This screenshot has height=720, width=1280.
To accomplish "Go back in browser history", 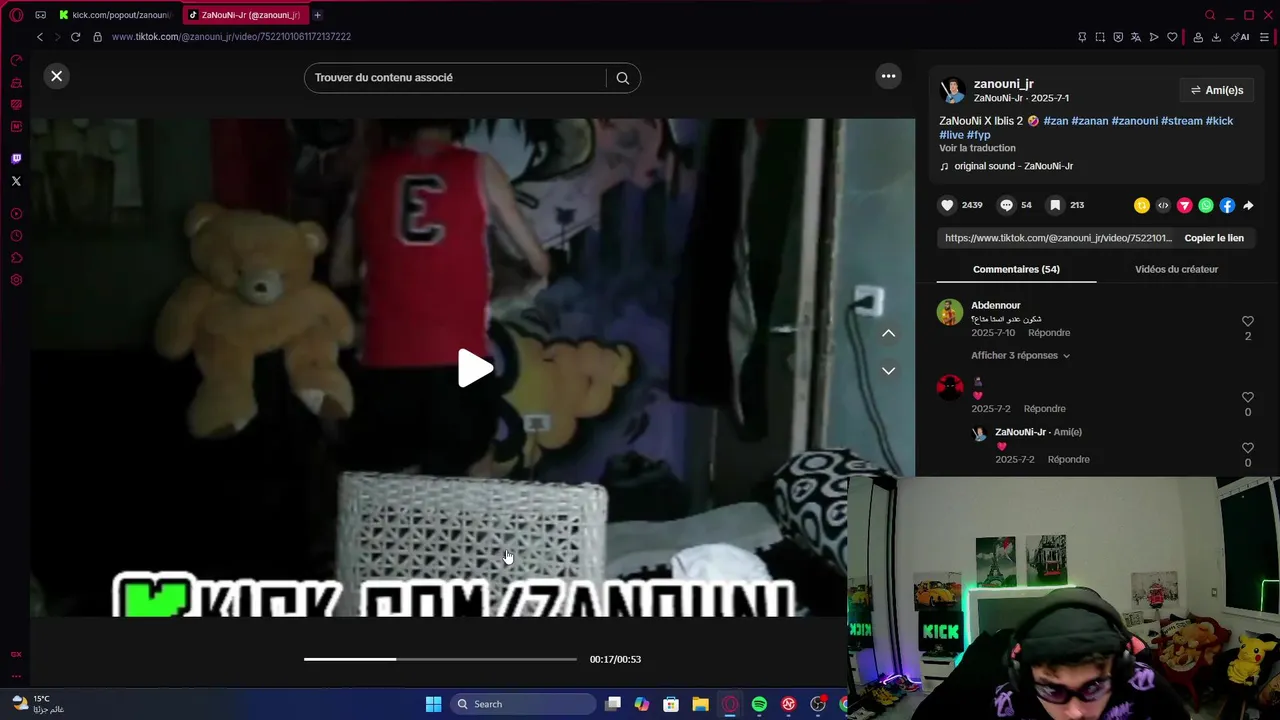I will coord(40,37).
